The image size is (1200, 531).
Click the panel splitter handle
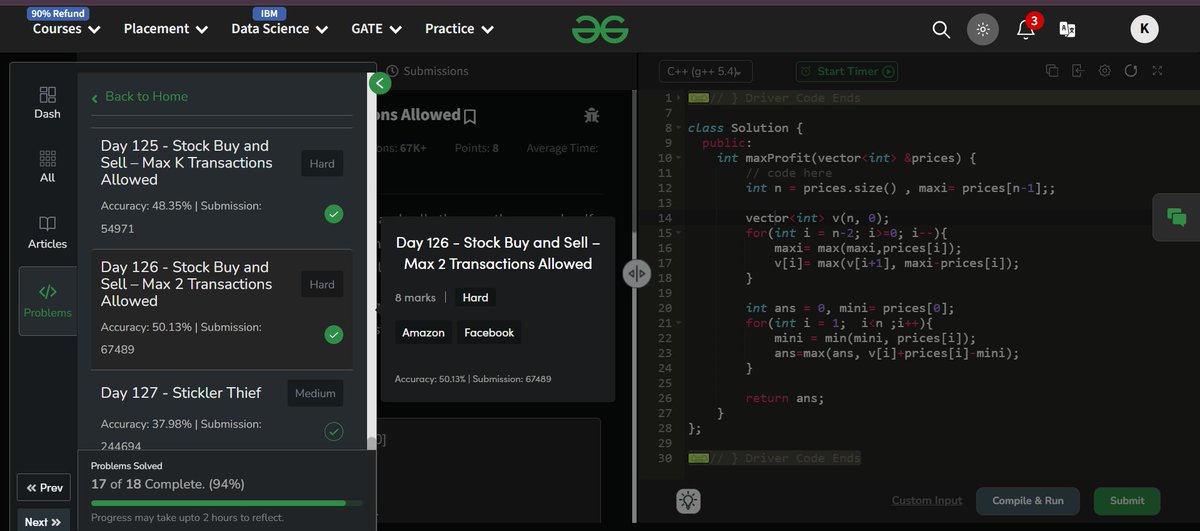point(637,274)
